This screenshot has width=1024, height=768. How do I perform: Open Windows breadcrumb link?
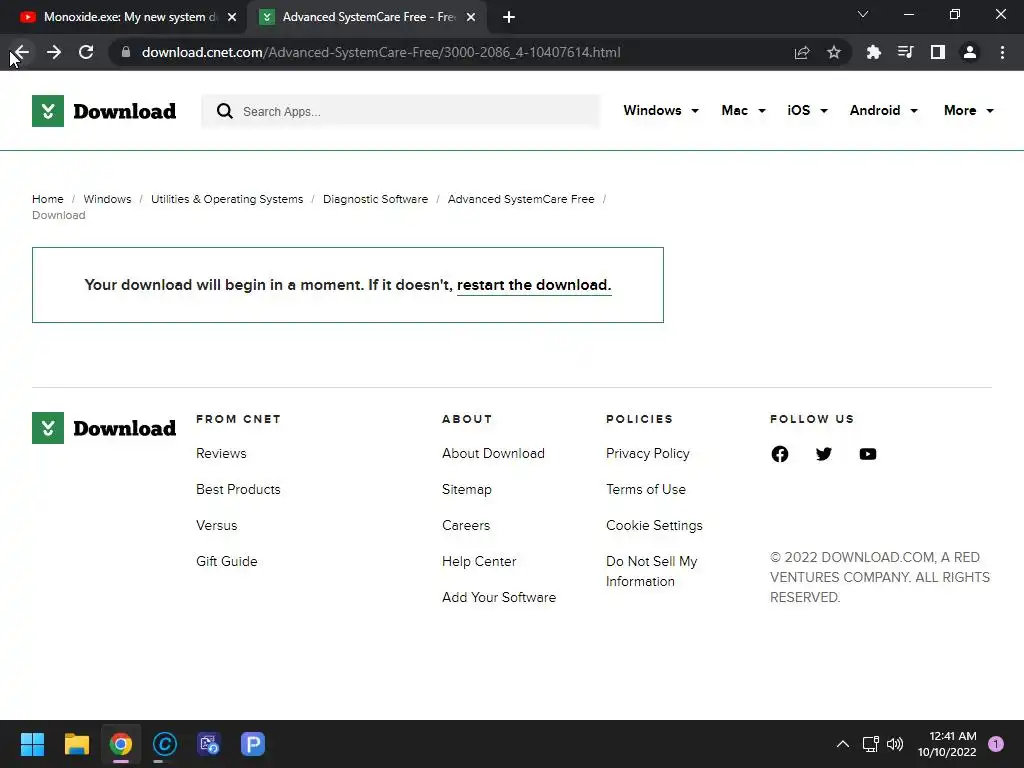[x=107, y=199]
